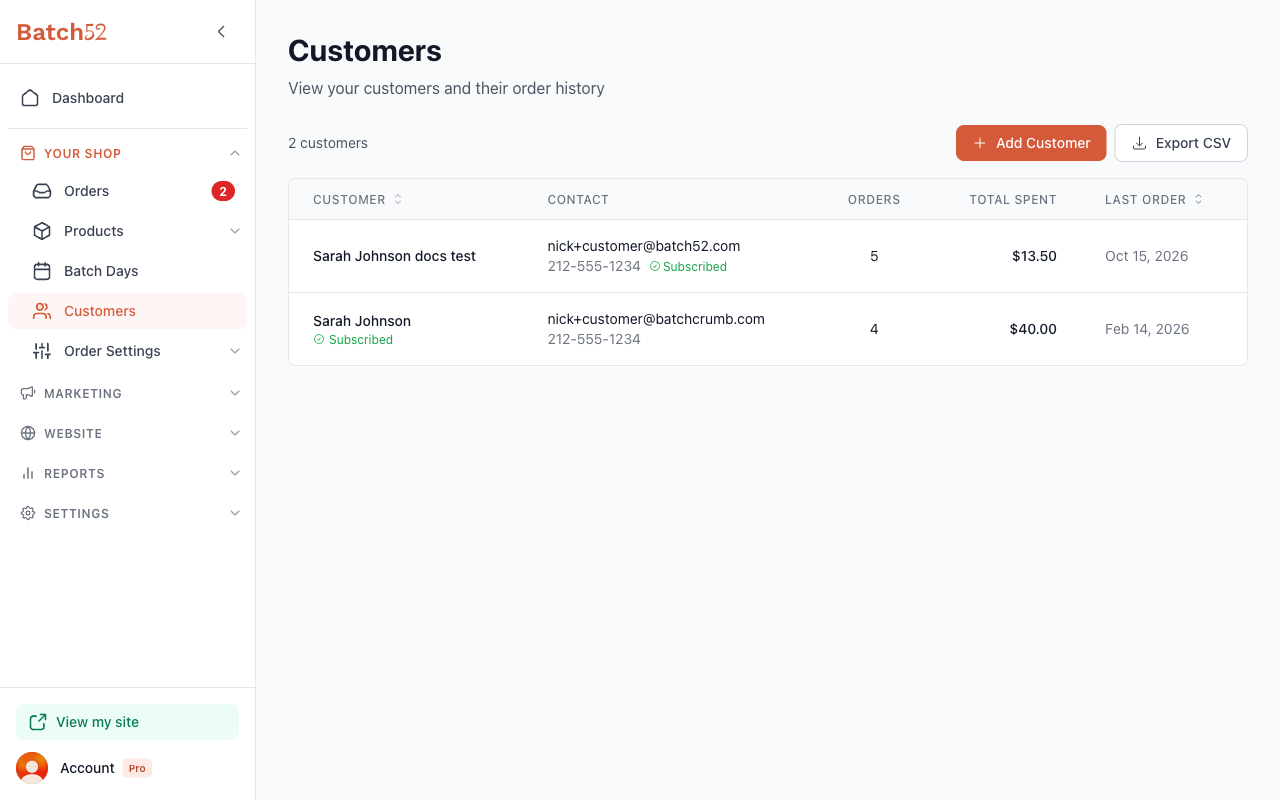Click the Dashboard home icon
Image resolution: width=1280 pixels, height=800 pixels.
click(30, 98)
